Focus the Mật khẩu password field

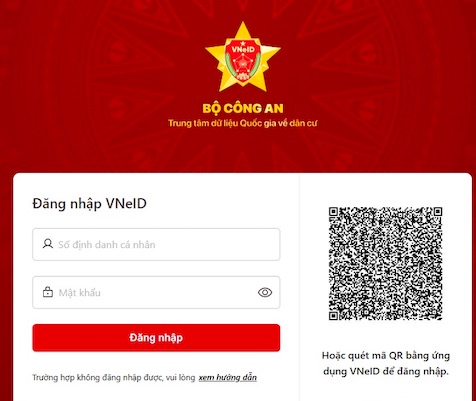[156, 292]
